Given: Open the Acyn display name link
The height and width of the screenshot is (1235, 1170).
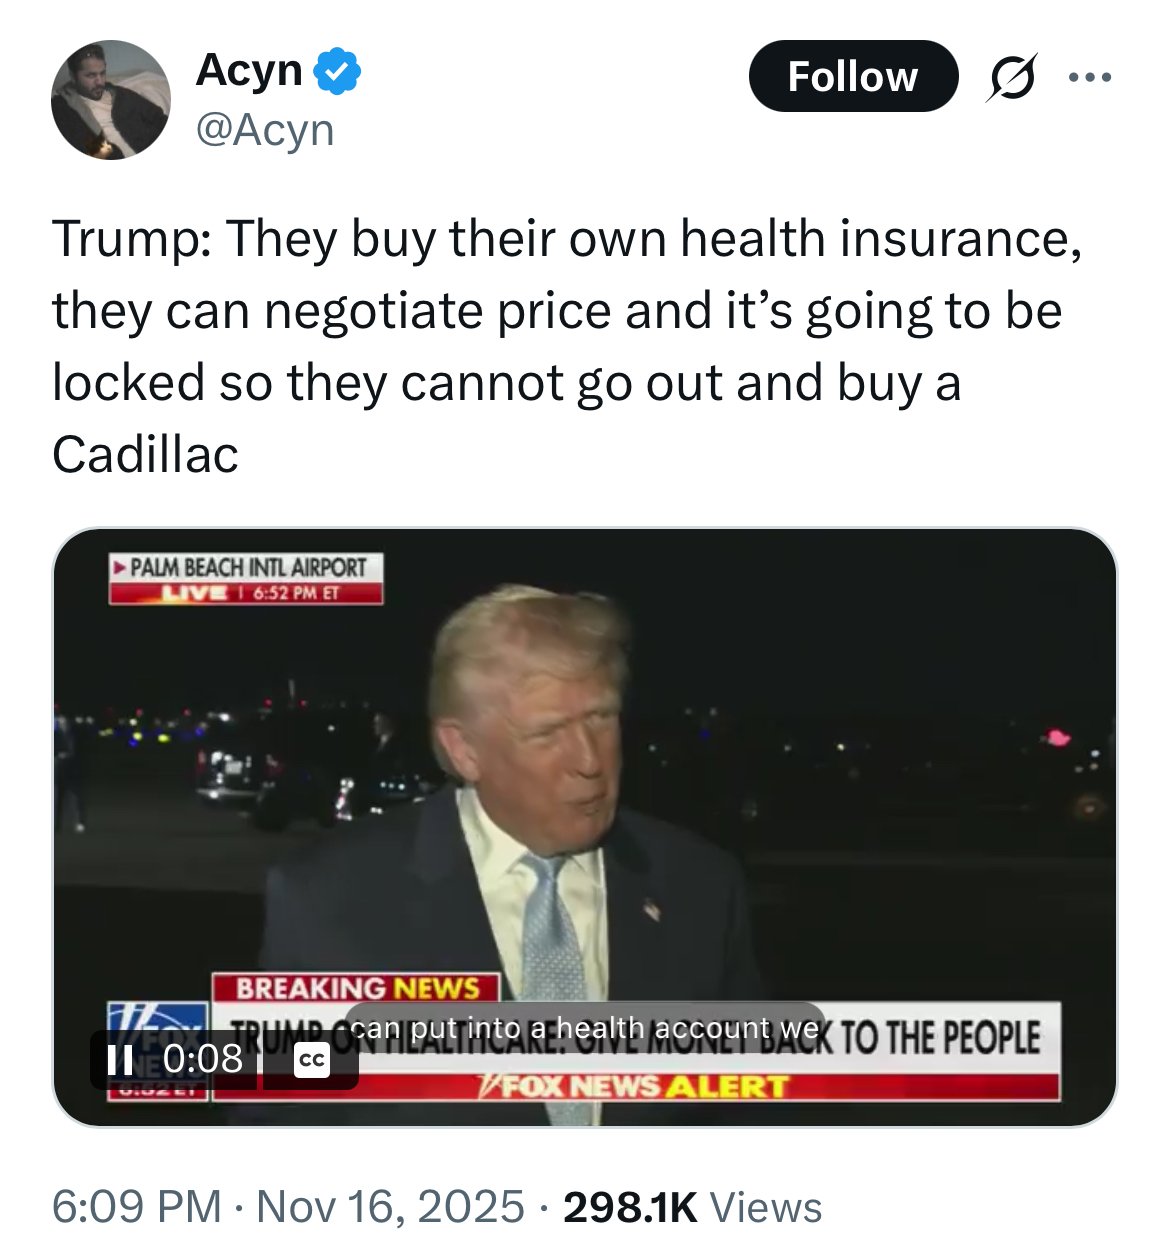Looking at the screenshot, I should 249,70.
